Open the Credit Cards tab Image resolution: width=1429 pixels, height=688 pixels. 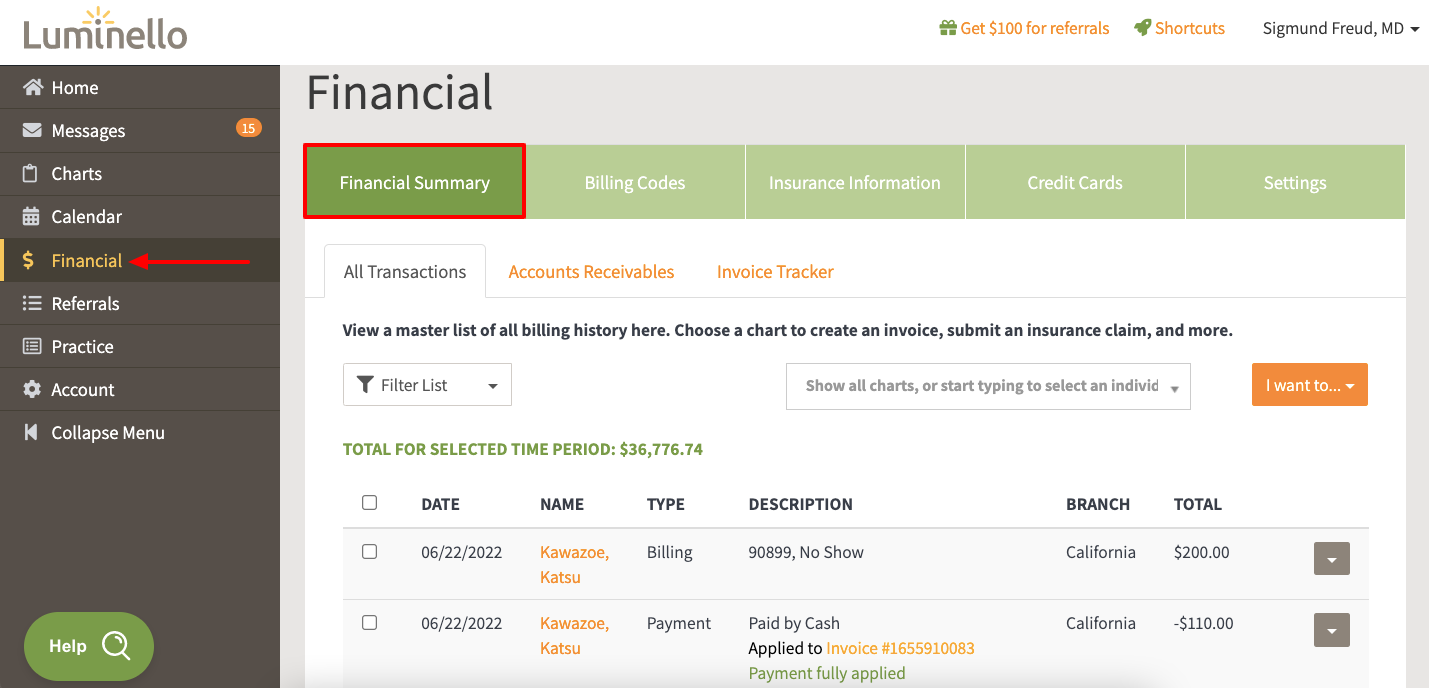point(1075,182)
